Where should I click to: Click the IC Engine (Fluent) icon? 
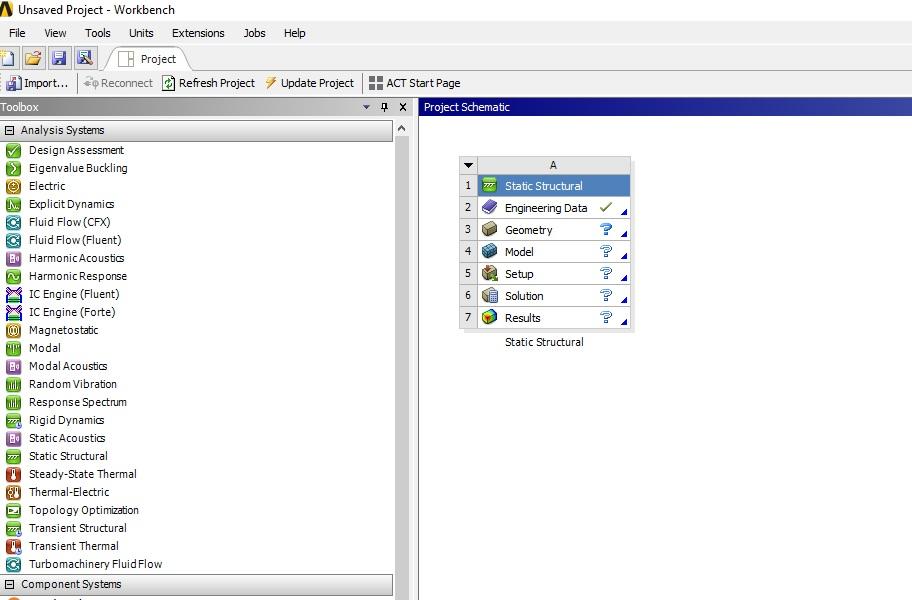tap(13, 295)
